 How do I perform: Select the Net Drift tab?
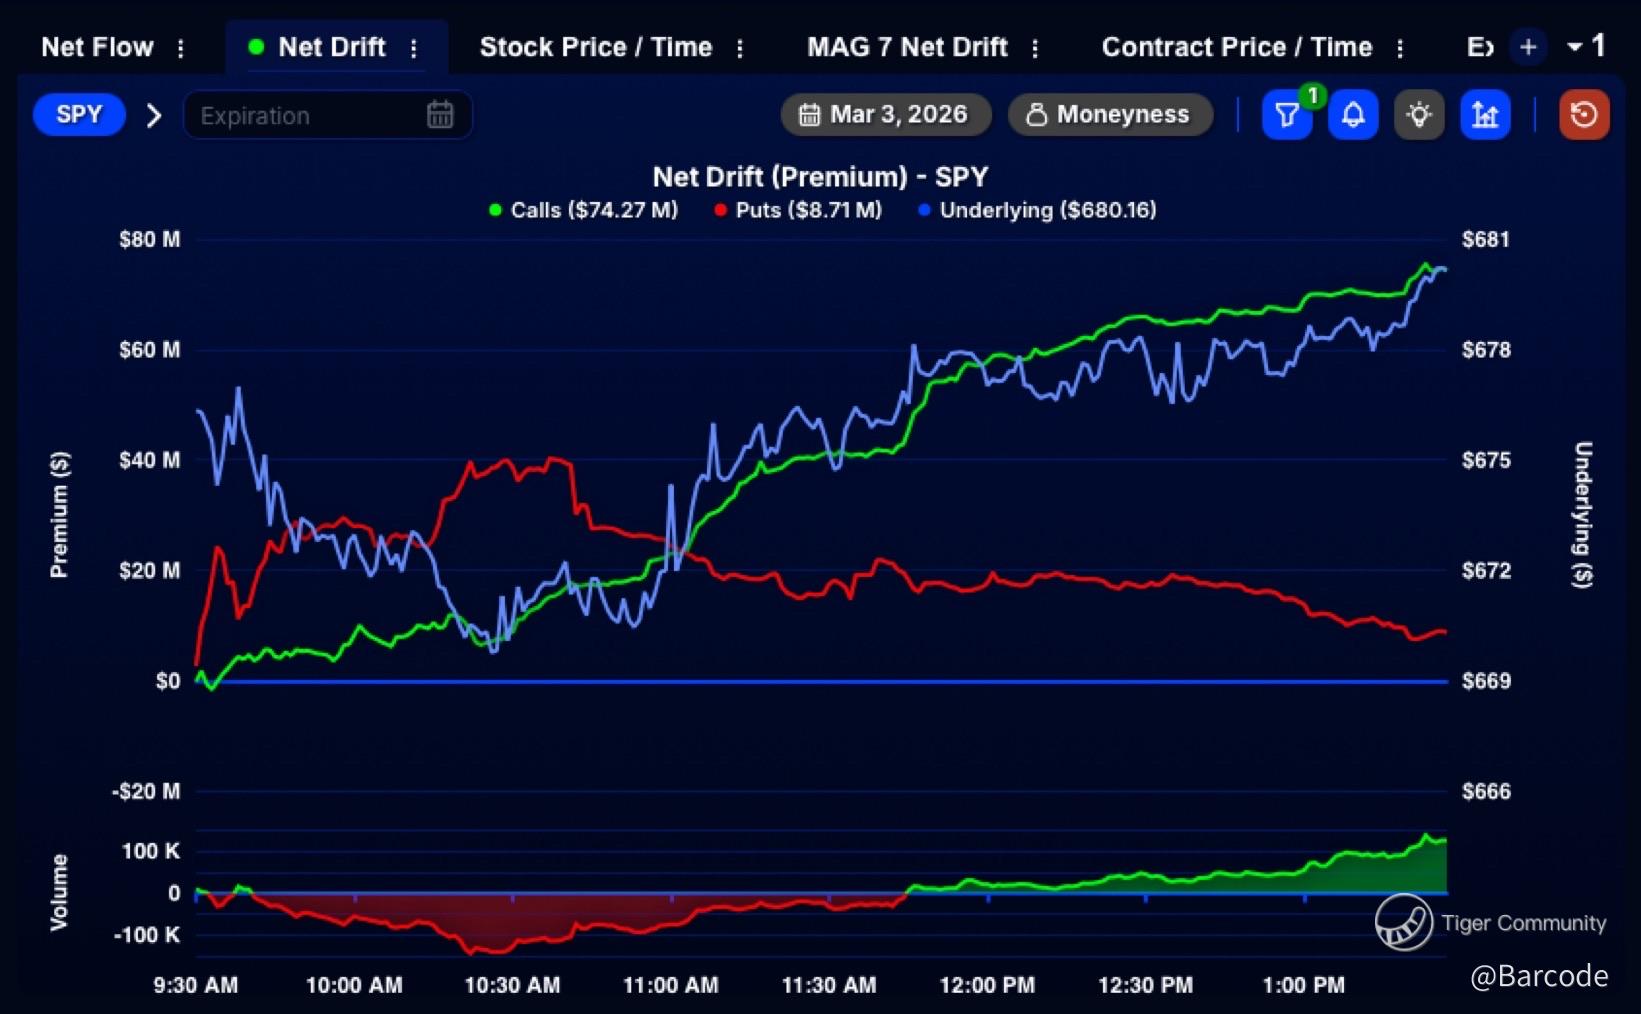tap(331, 47)
